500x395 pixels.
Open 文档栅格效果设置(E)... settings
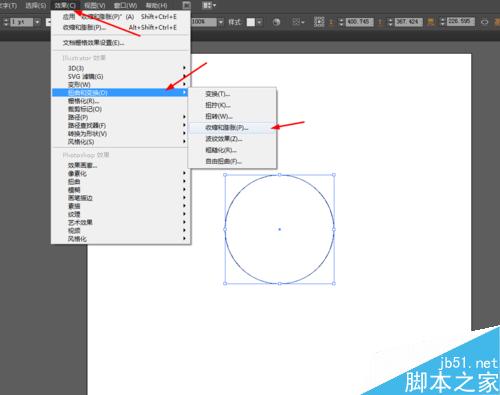coord(121,43)
